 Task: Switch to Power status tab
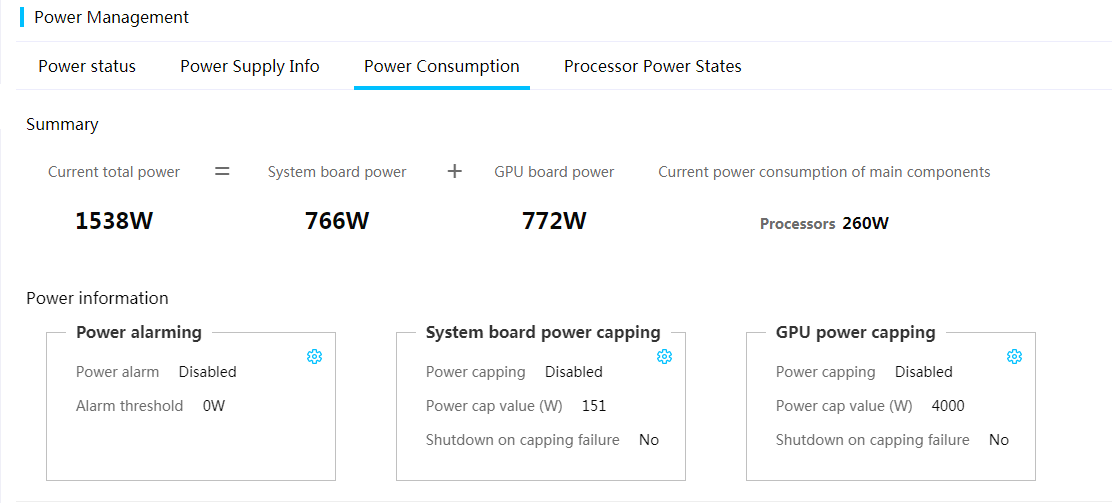(87, 66)
